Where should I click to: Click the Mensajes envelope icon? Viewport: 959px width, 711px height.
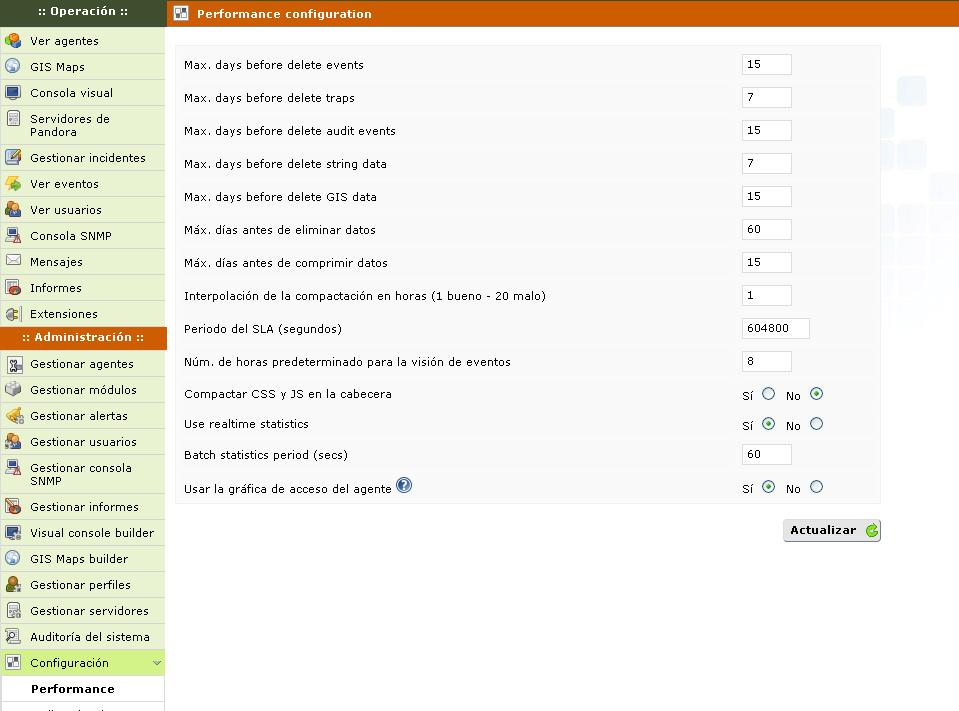click(x=13, y=261)
